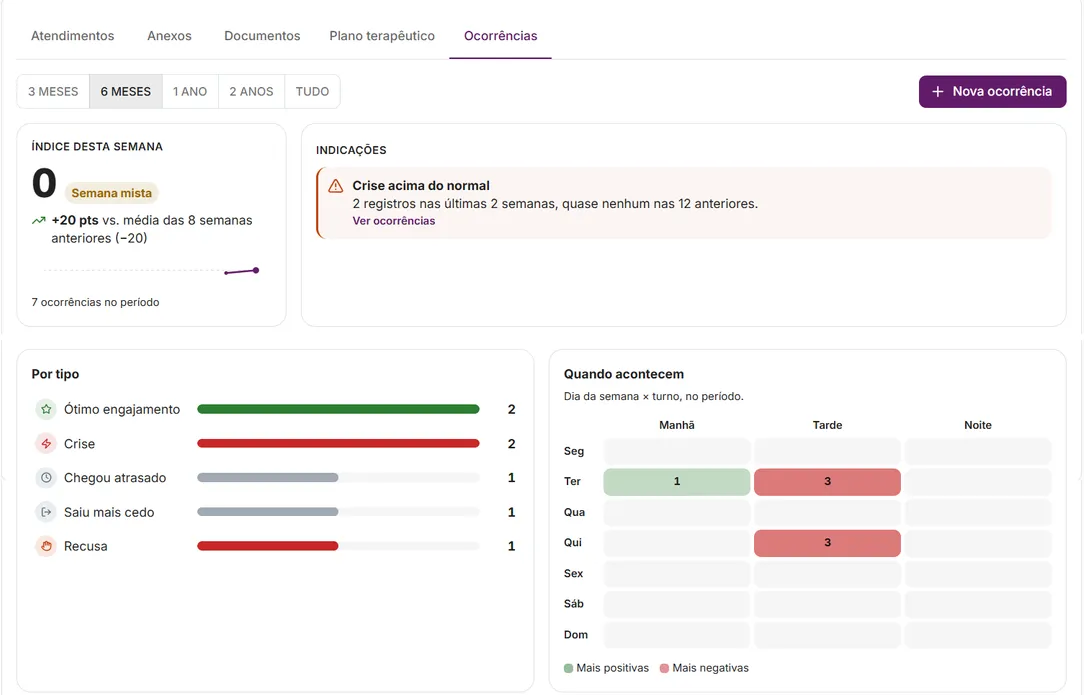Click the 'Crise' type label
This screenshot has width=1084, height=695.
pos(80,443)
